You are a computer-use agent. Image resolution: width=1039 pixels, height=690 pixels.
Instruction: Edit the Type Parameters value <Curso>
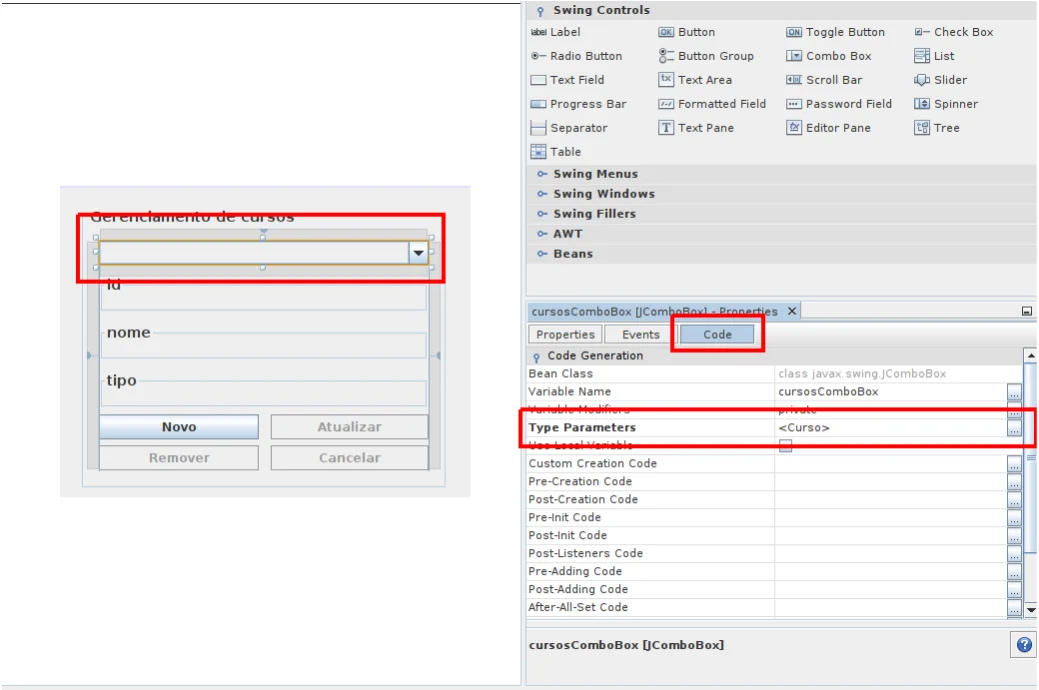[x=891, y=428]
